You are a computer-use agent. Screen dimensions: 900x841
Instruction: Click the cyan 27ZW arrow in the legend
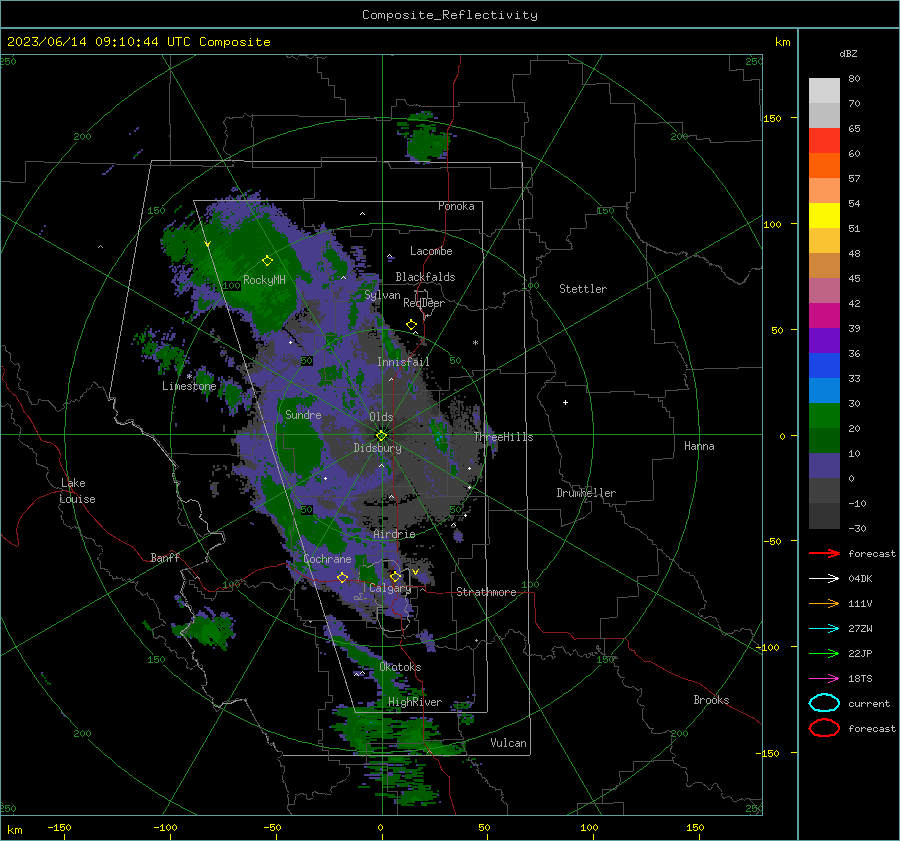824,629
